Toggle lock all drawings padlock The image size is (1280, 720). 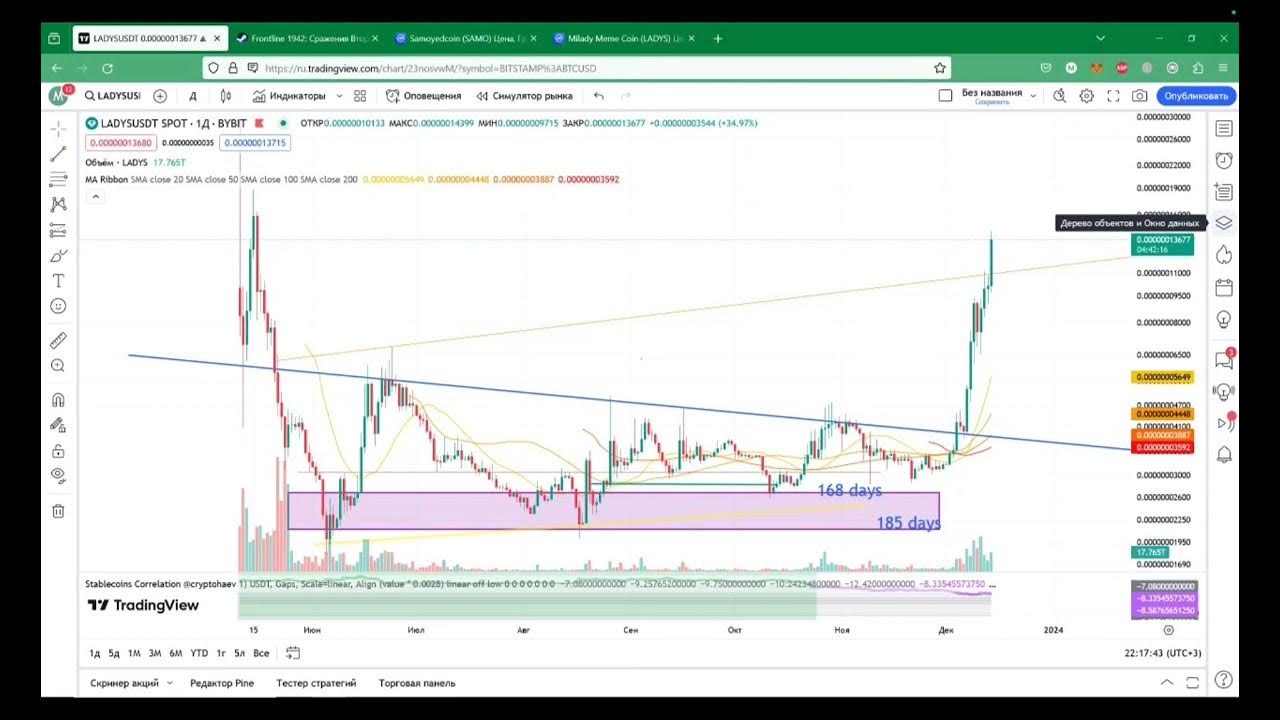pos(58,450)
